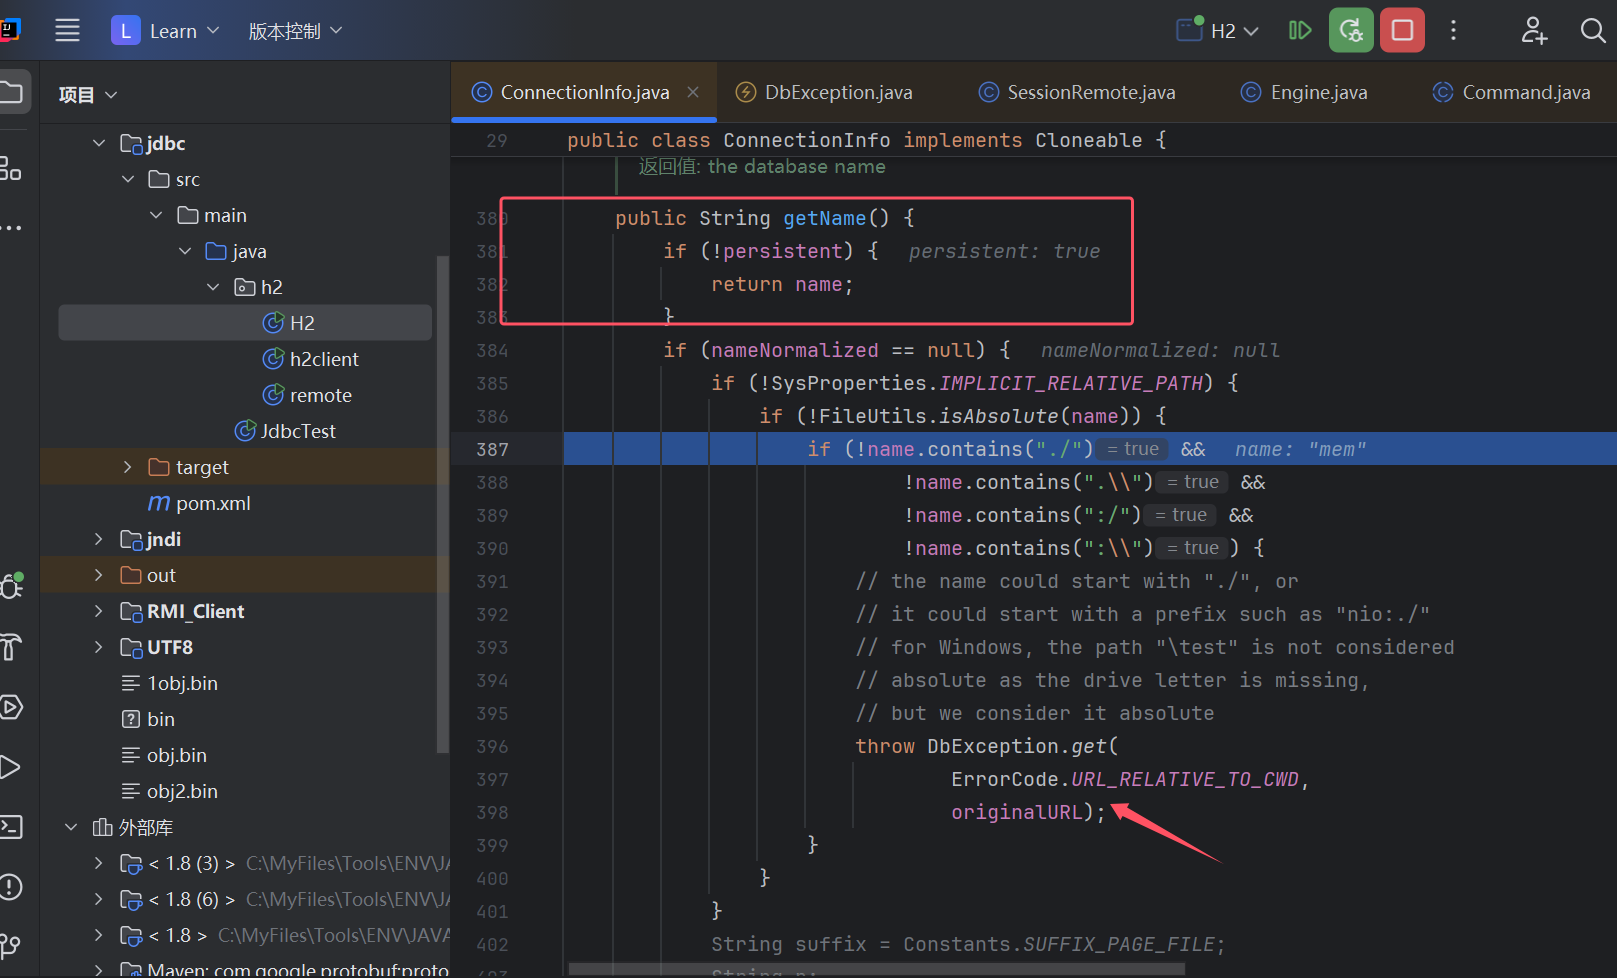Select the obj.bin file
The image size is (1617, 978).
(164, 755)
